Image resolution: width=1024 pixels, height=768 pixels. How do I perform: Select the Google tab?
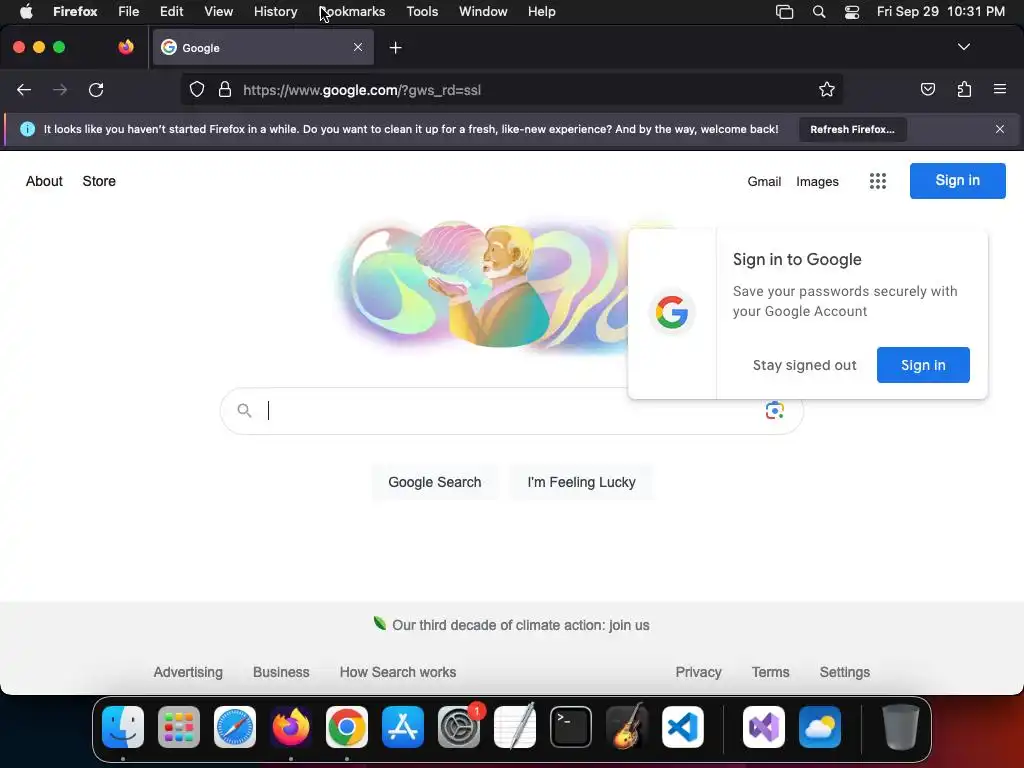[263, 47]
